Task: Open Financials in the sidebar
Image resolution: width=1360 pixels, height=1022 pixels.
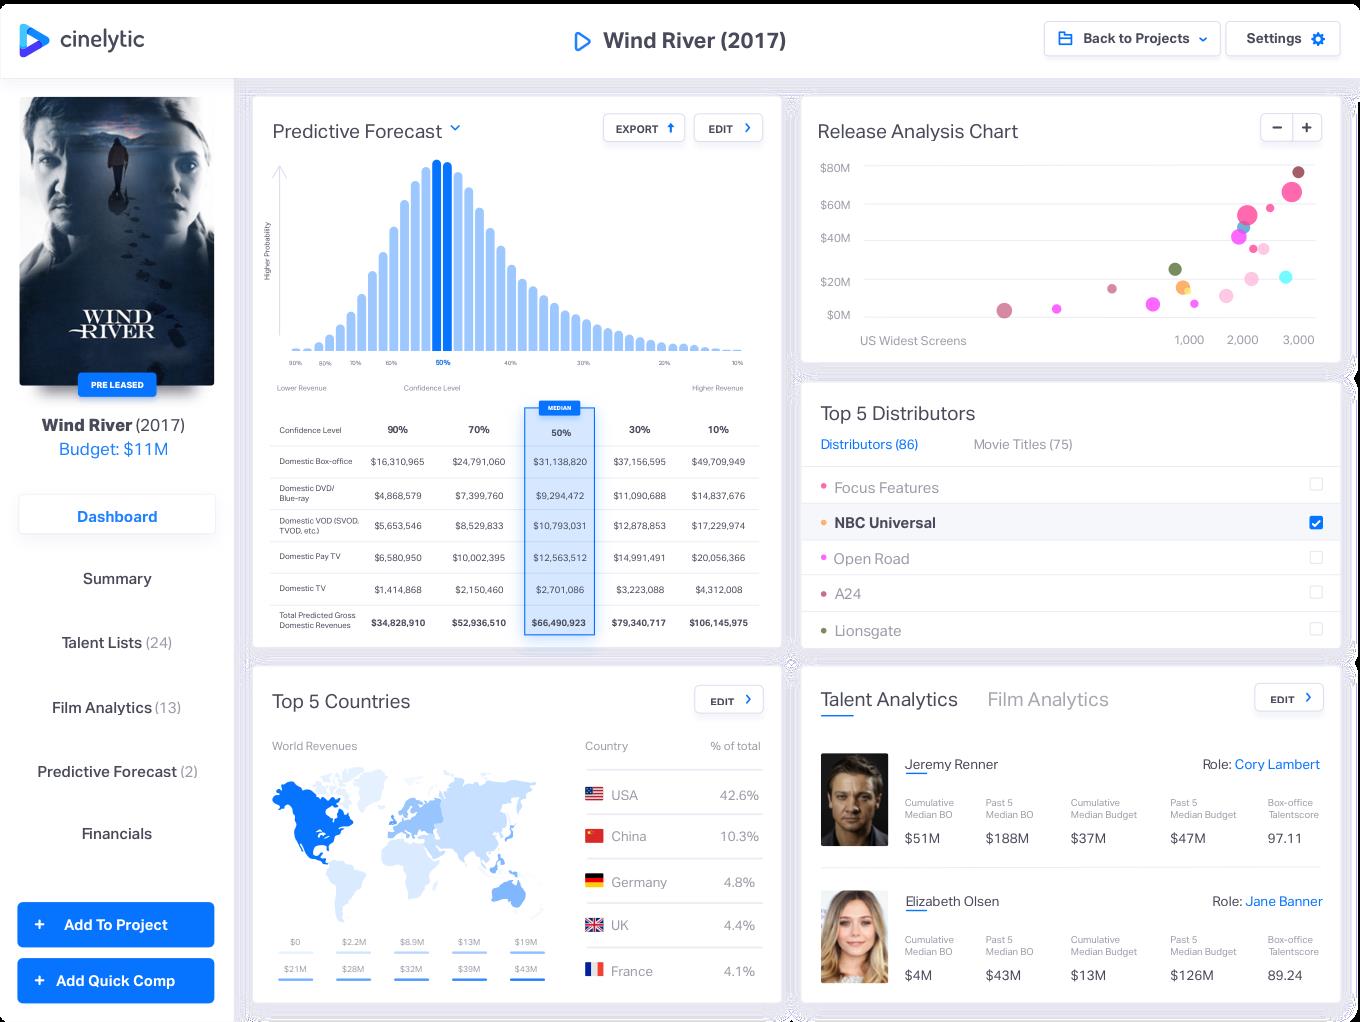Action: pos(117,833)
